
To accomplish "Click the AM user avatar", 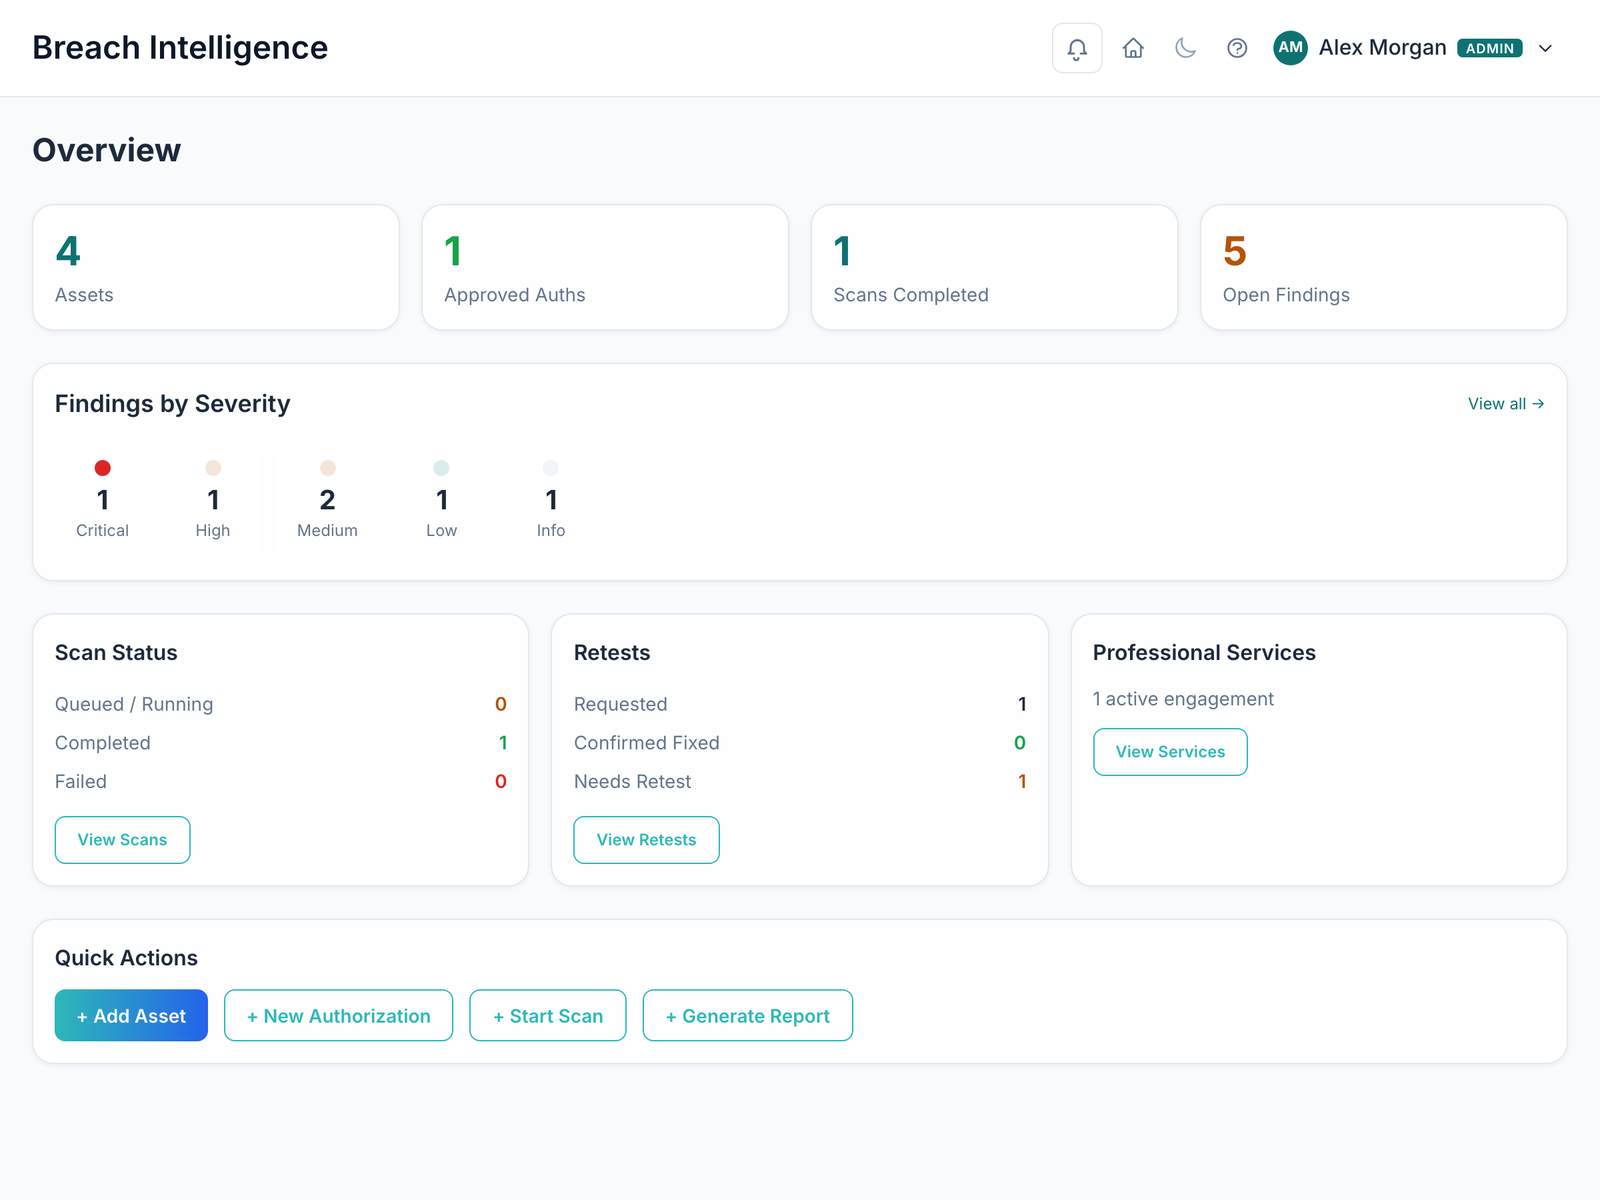I will coord(1290,48).
